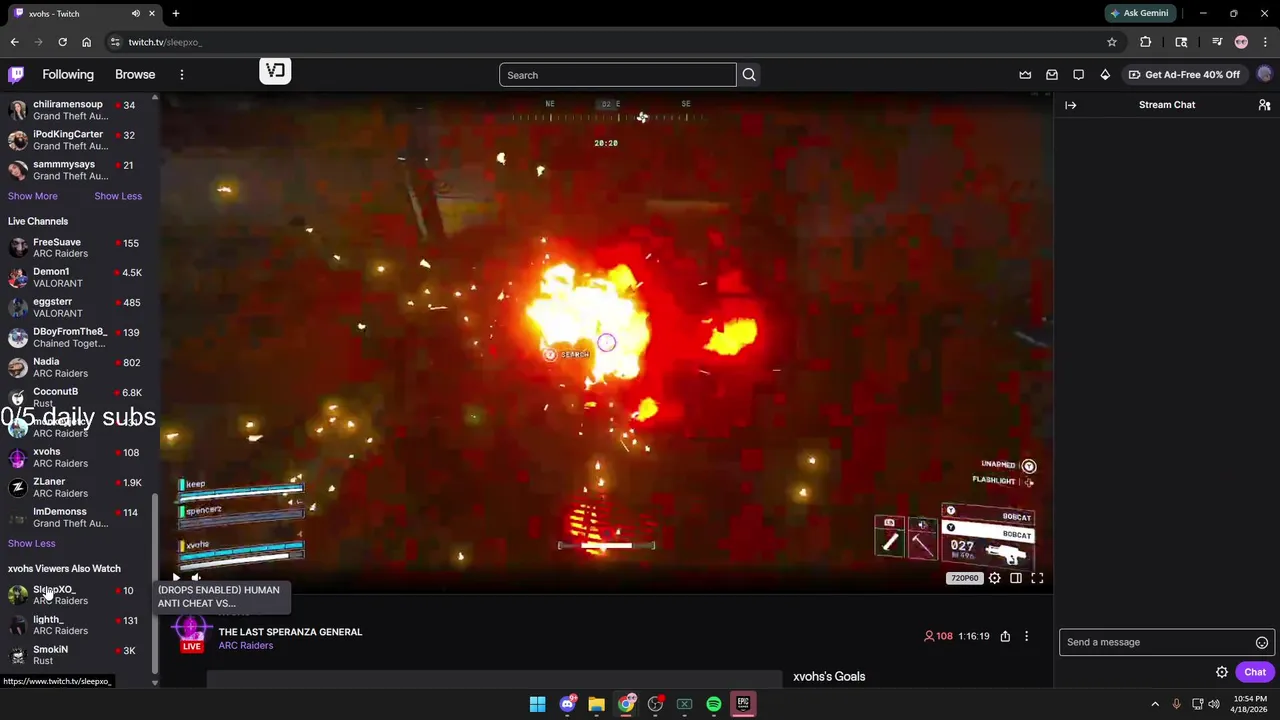This screenshot has height=720, width=1280.
Task: Open the Browse page
Action: [135, 75]
